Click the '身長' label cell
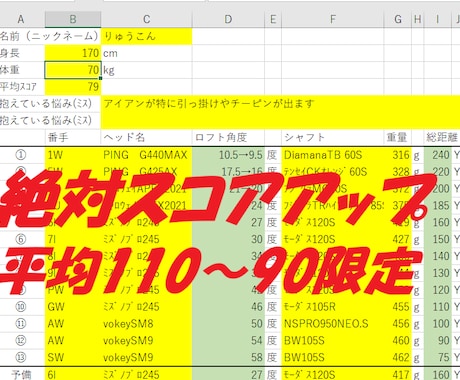The height and width of the screenshot is (380, 460). (x=22, y=53)
